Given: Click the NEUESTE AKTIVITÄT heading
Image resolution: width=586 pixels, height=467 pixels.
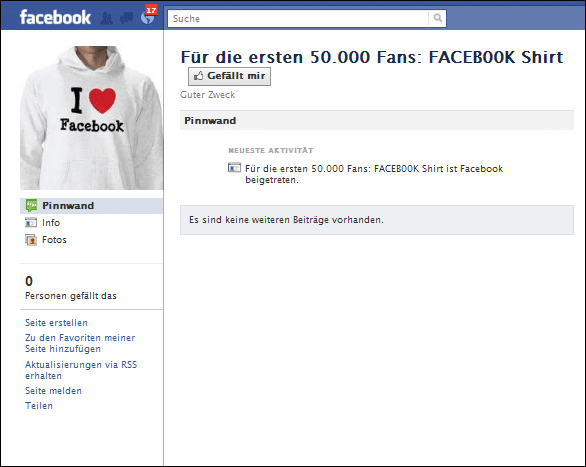Looking at the screenshot, I should [271, 151].
